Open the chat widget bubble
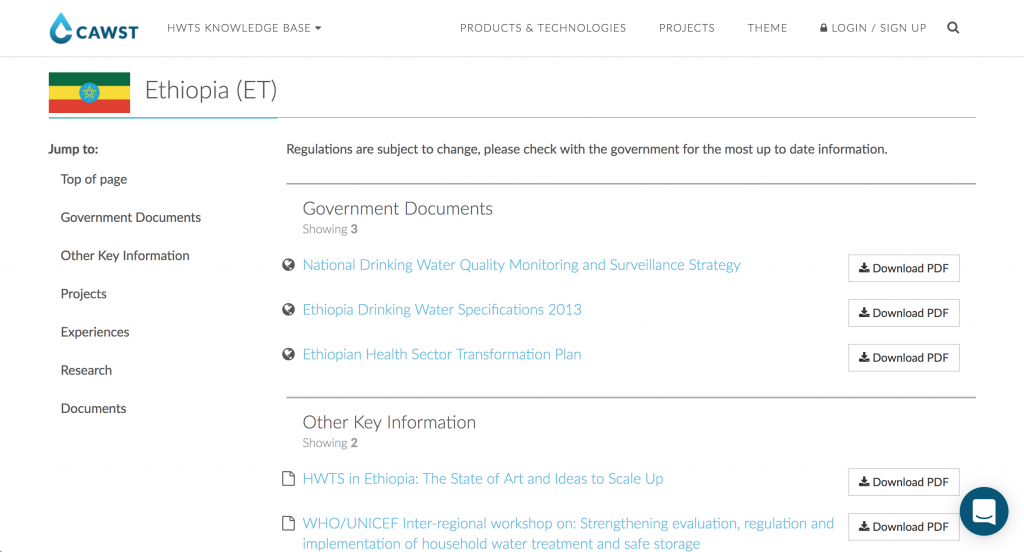Image resolution: width=1024 pixels, height=552 pixels. click(x=984, y=511)
